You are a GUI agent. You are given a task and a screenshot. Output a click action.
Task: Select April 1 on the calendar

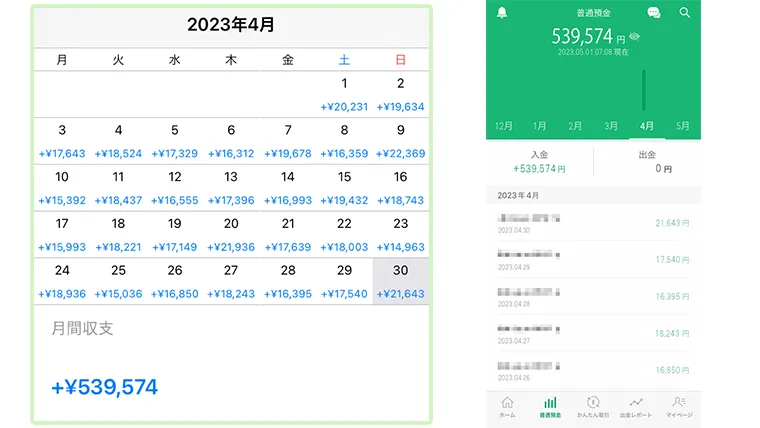coord(344,93)
